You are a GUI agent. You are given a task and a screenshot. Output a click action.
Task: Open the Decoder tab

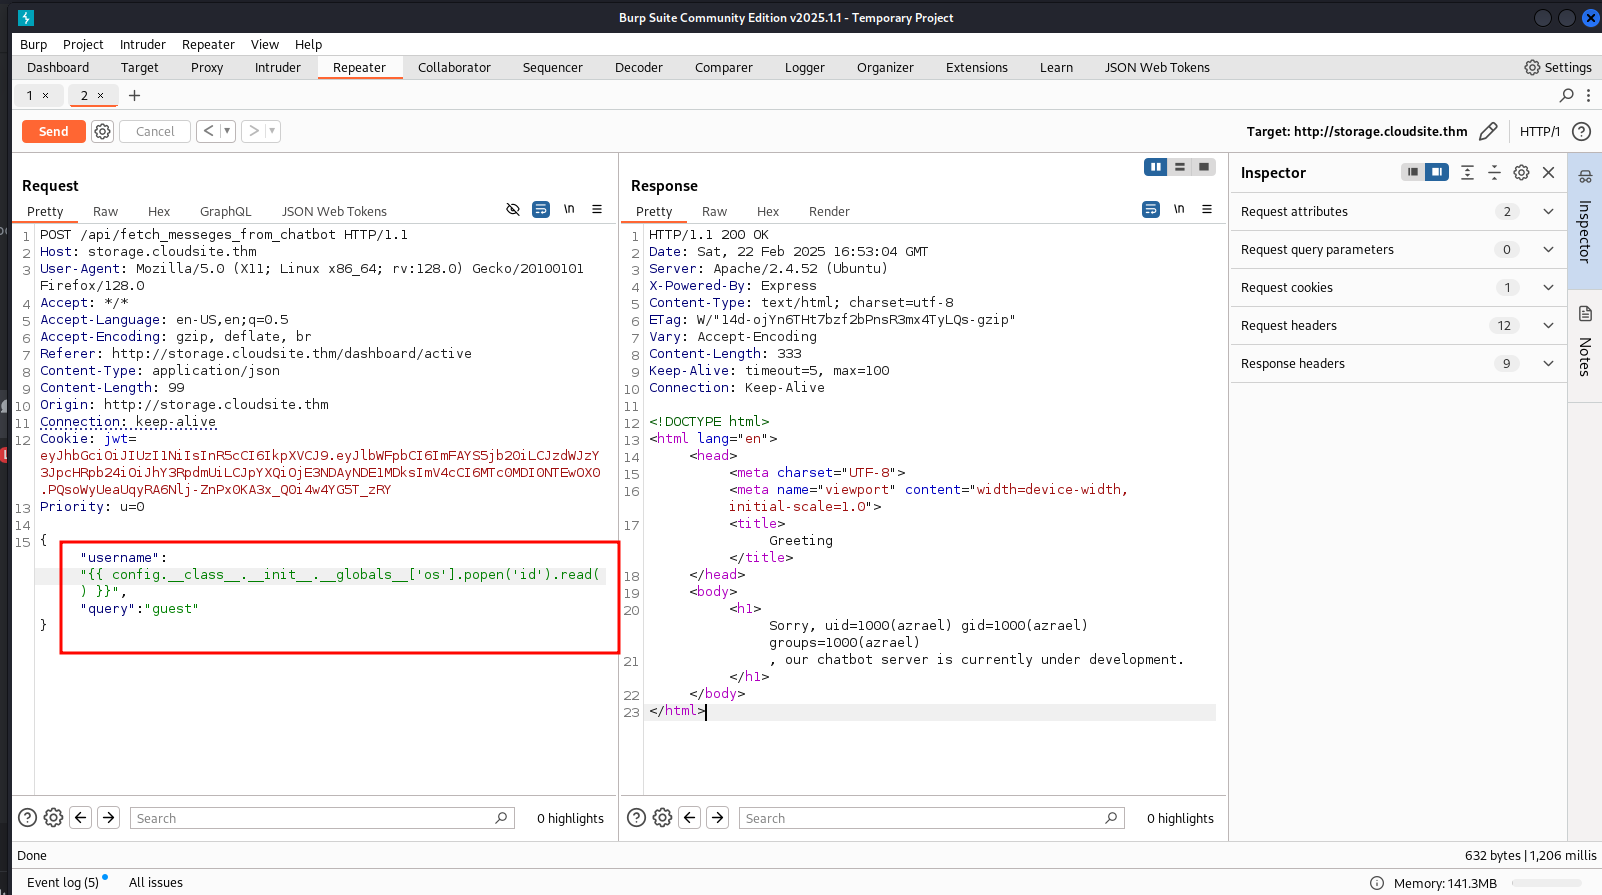point(638,68)
